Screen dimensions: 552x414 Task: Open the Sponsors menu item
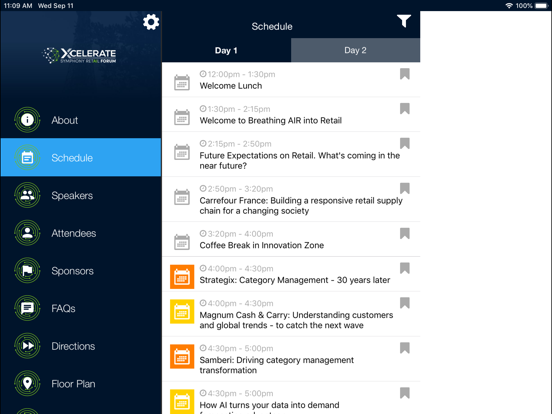[x=81, y=271]
